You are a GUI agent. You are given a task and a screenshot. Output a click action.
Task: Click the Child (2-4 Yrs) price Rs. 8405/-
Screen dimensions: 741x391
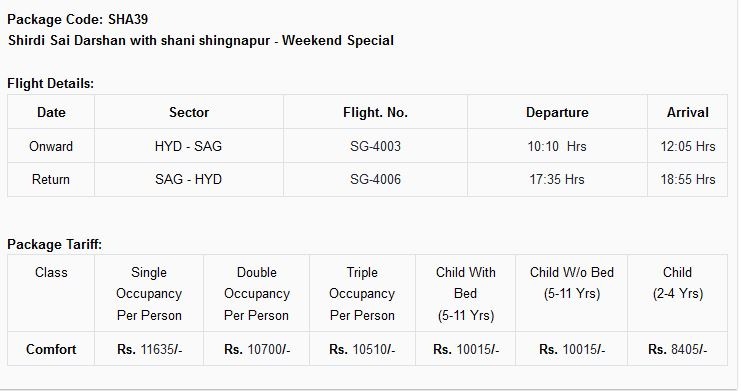point(677,349)
